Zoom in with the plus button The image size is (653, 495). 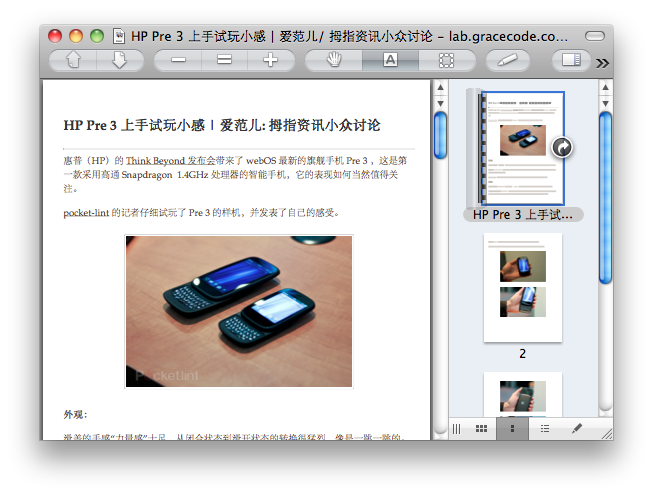pos(271,60)
